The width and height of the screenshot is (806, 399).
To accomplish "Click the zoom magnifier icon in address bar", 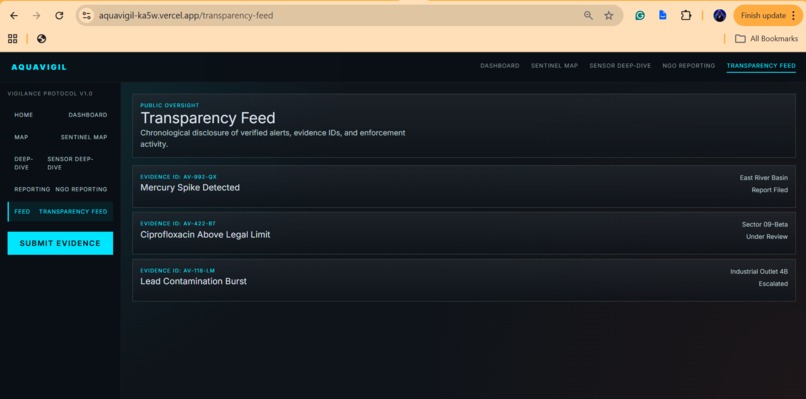I will pyautogui.click(x=589, y=15).
